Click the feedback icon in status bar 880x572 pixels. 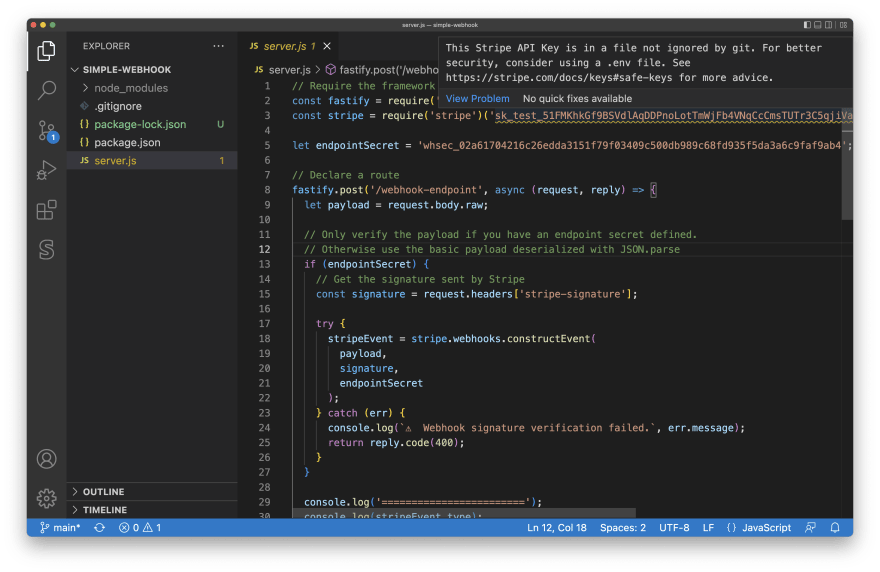[x=810, y=528]
